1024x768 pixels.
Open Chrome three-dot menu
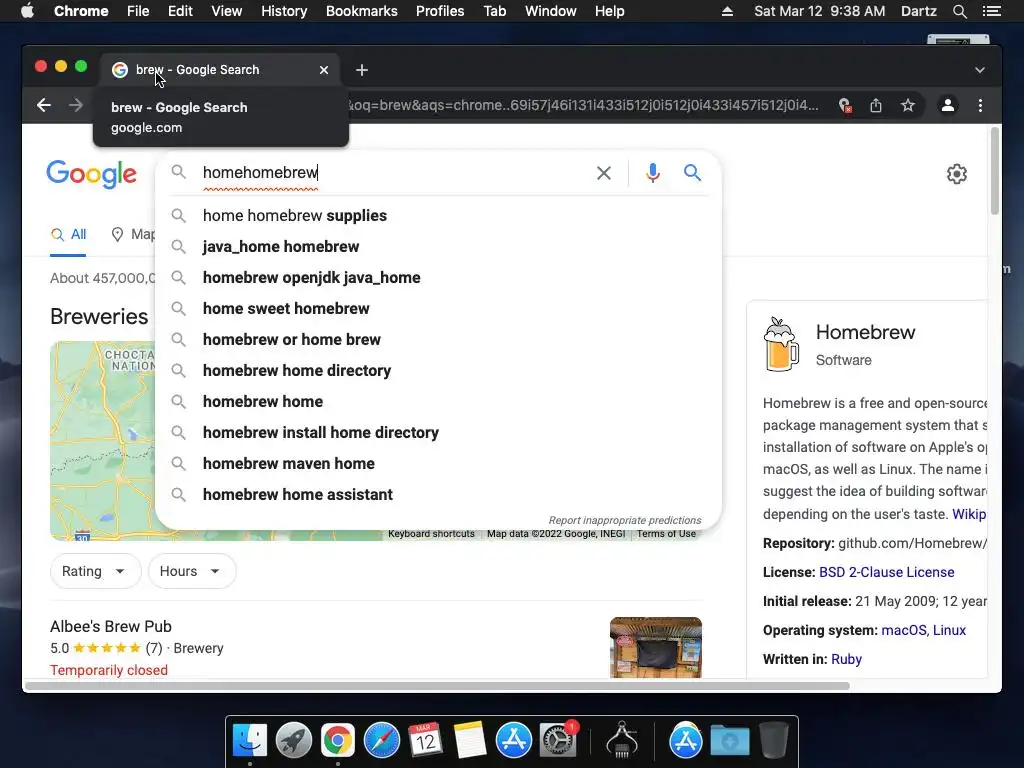[980, 105]
